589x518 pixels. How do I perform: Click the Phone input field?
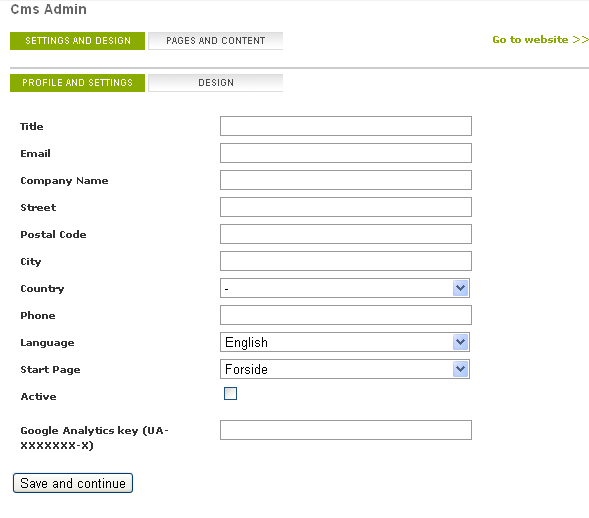346,315
